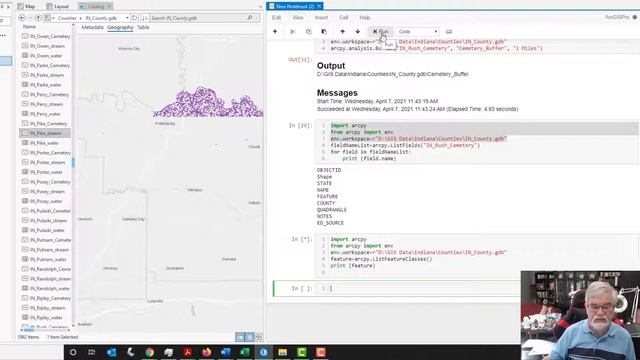The height and width of the screenshot is (360, 640).
Task: Close the New Notebook (2) tab
Action: (x=319, y=6)
